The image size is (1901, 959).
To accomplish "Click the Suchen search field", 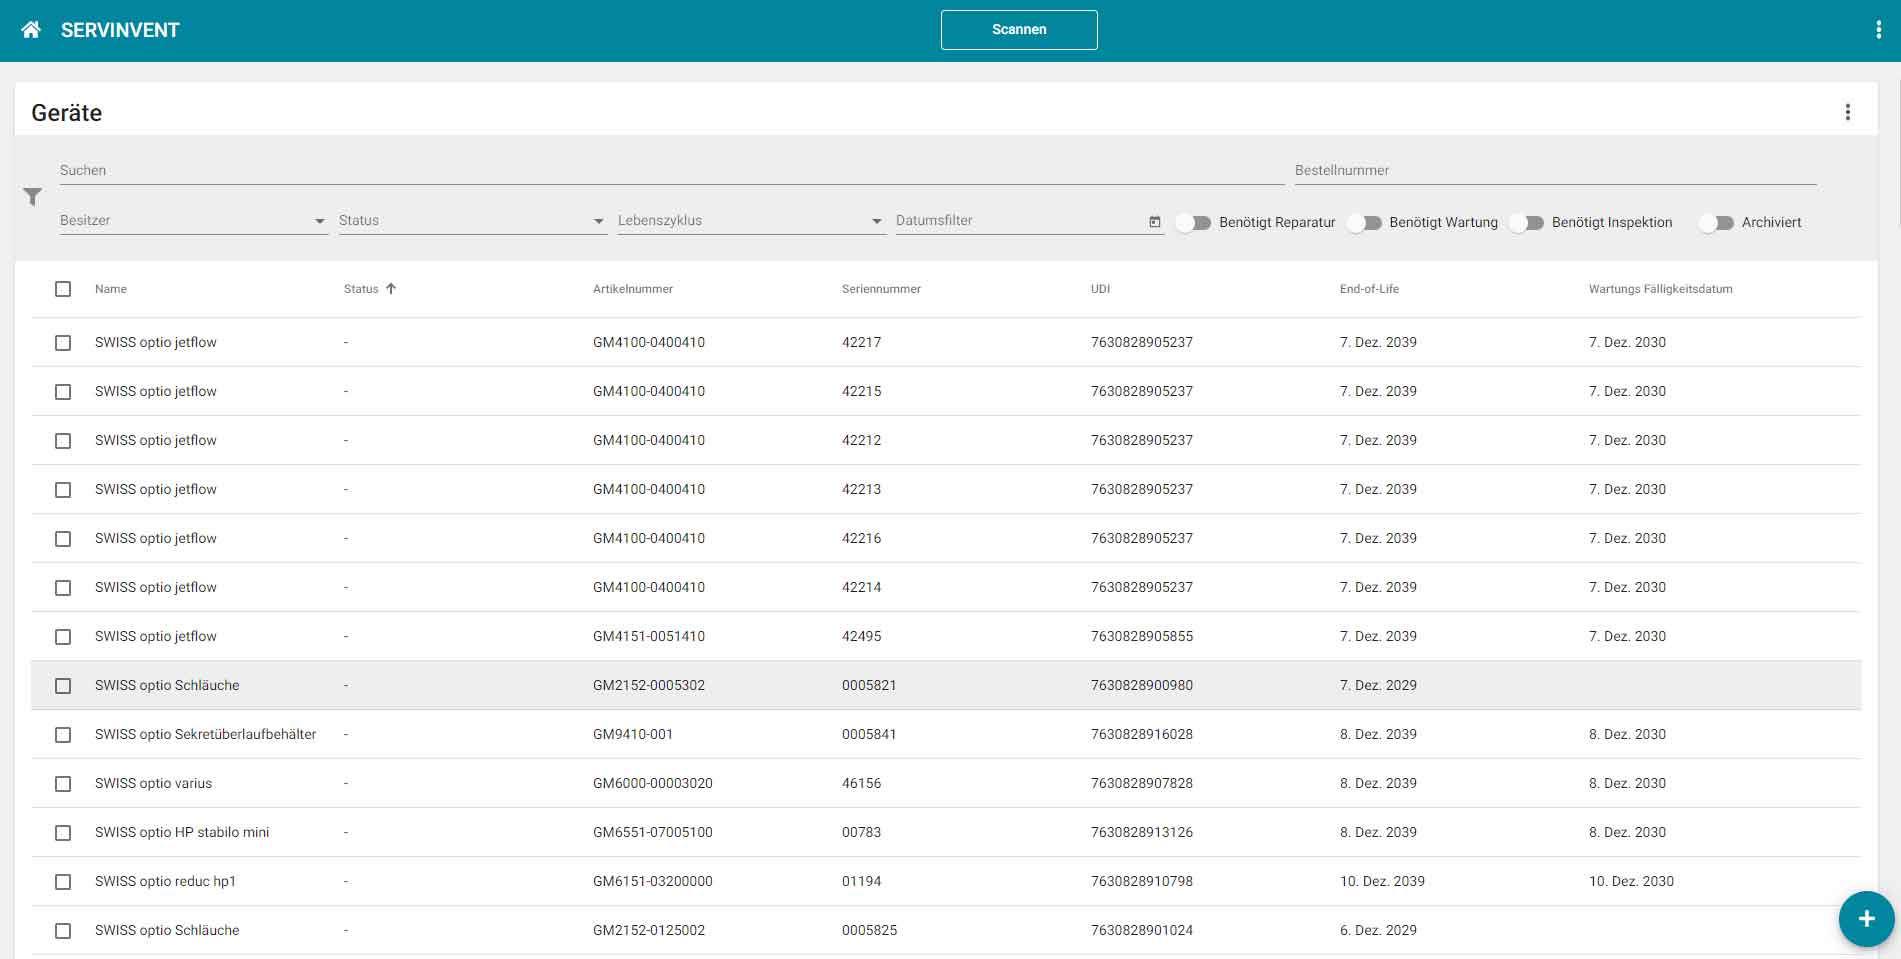I will [670, 171].
